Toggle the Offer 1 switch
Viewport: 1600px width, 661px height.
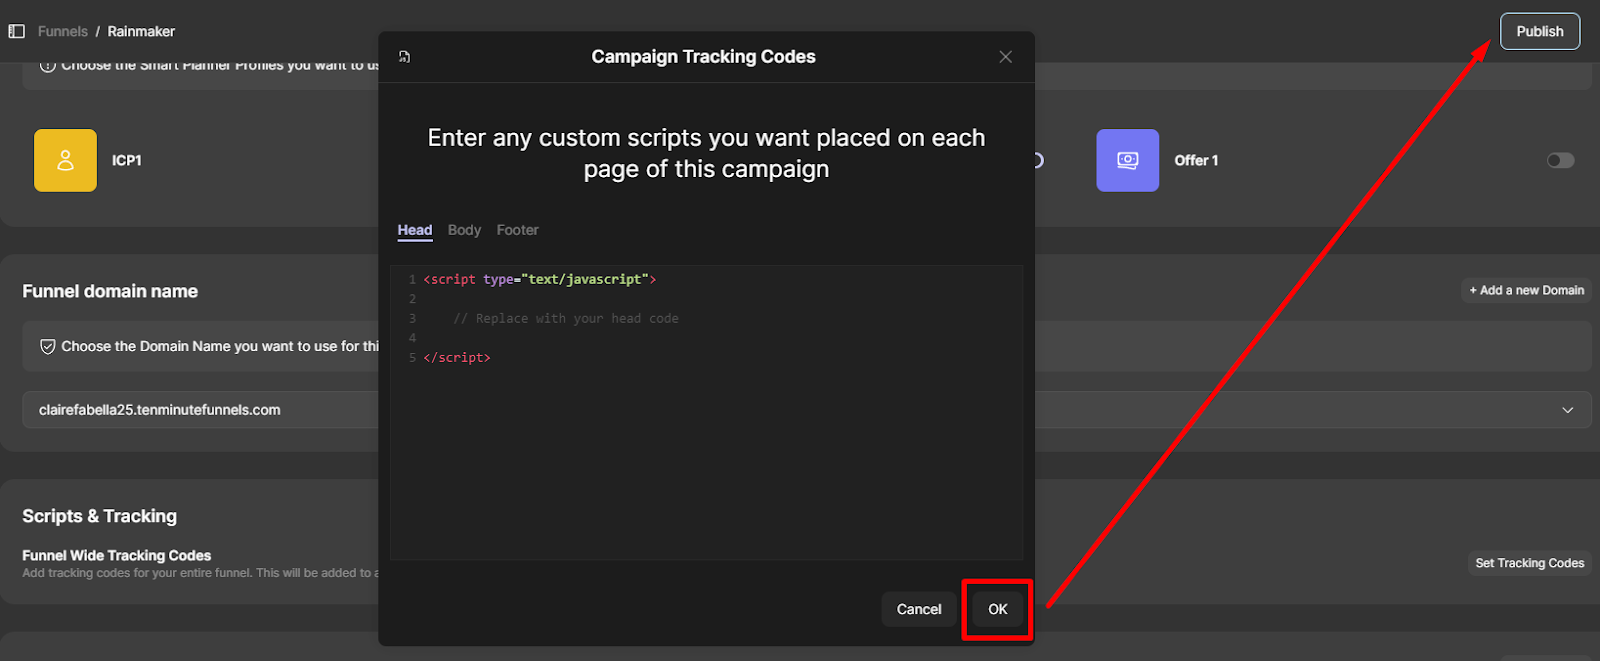click(x=1560, y=160)
